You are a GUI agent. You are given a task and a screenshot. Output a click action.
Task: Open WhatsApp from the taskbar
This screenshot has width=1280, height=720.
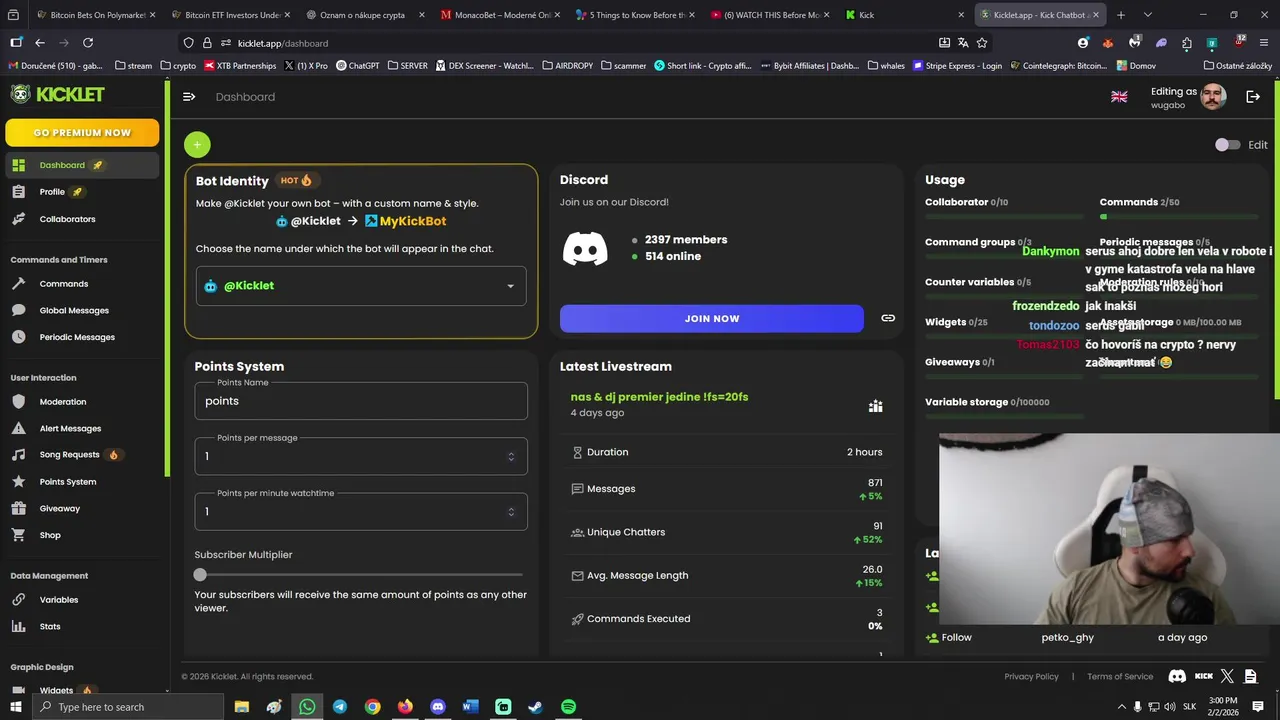(x=307, y=707)
